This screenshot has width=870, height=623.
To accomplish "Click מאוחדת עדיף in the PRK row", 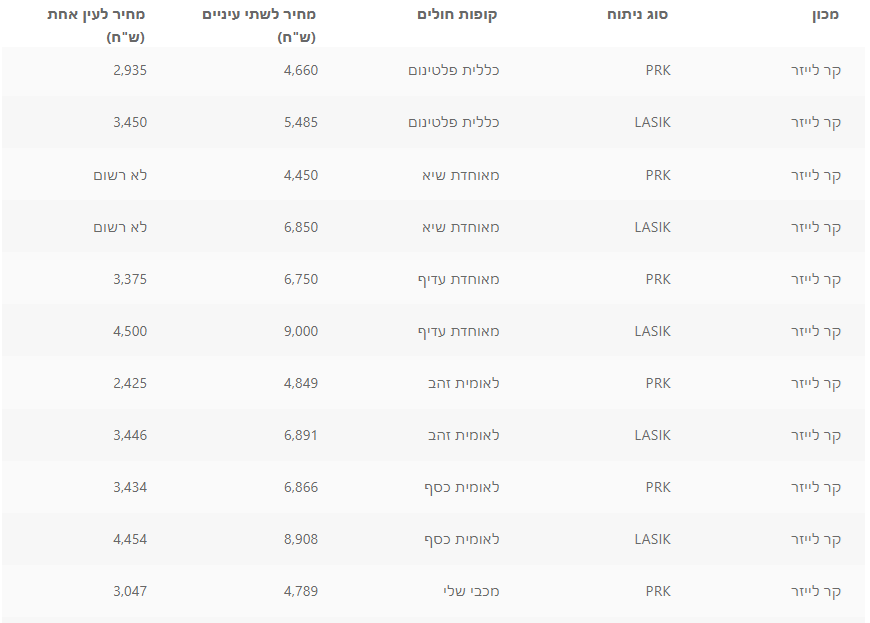I will [458, 279].
